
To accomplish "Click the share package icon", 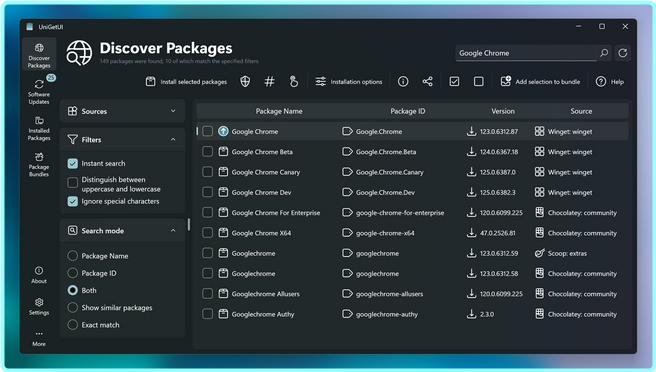I will pos(427,82).
